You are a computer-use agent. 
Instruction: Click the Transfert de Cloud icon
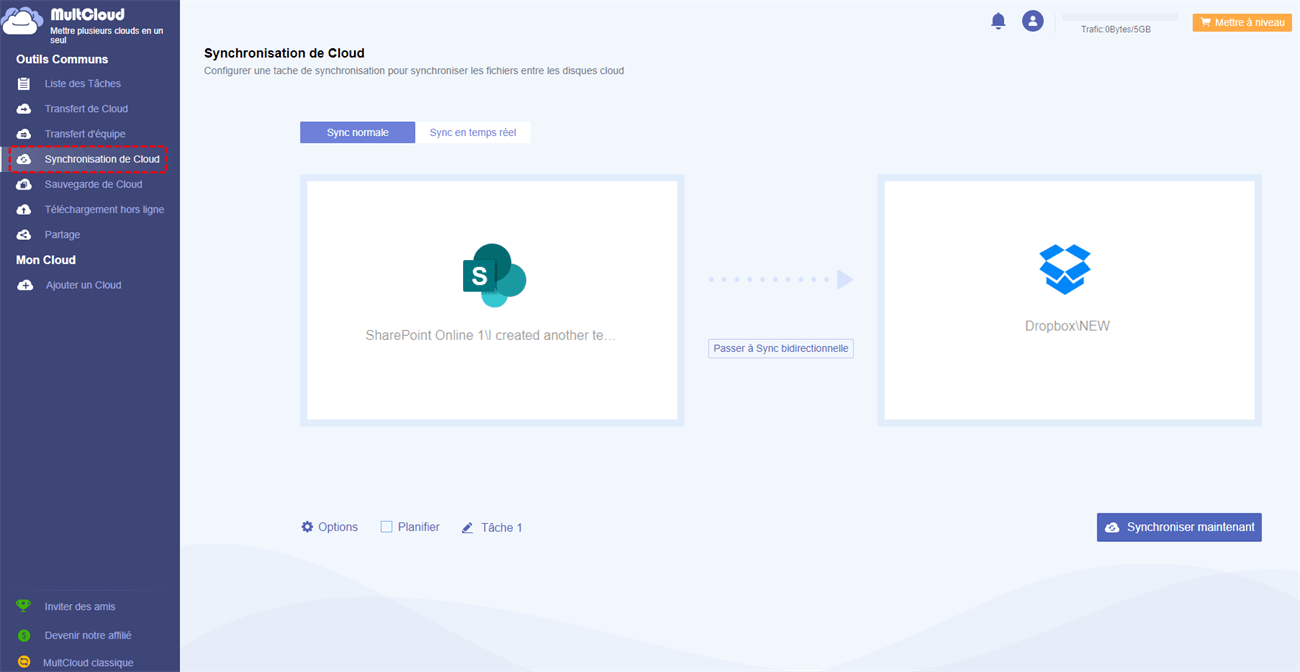tap(24, 109)
